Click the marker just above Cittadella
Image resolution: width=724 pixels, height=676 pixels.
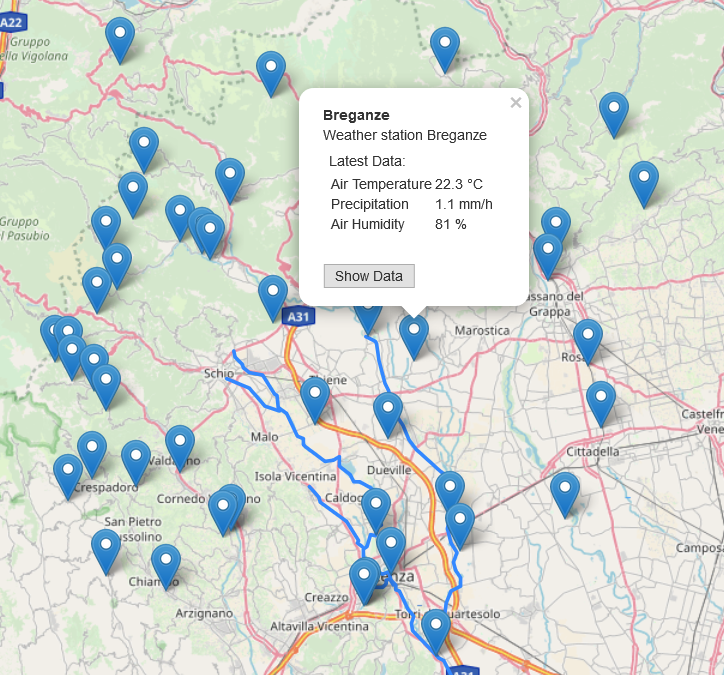[x=601, y=400]
